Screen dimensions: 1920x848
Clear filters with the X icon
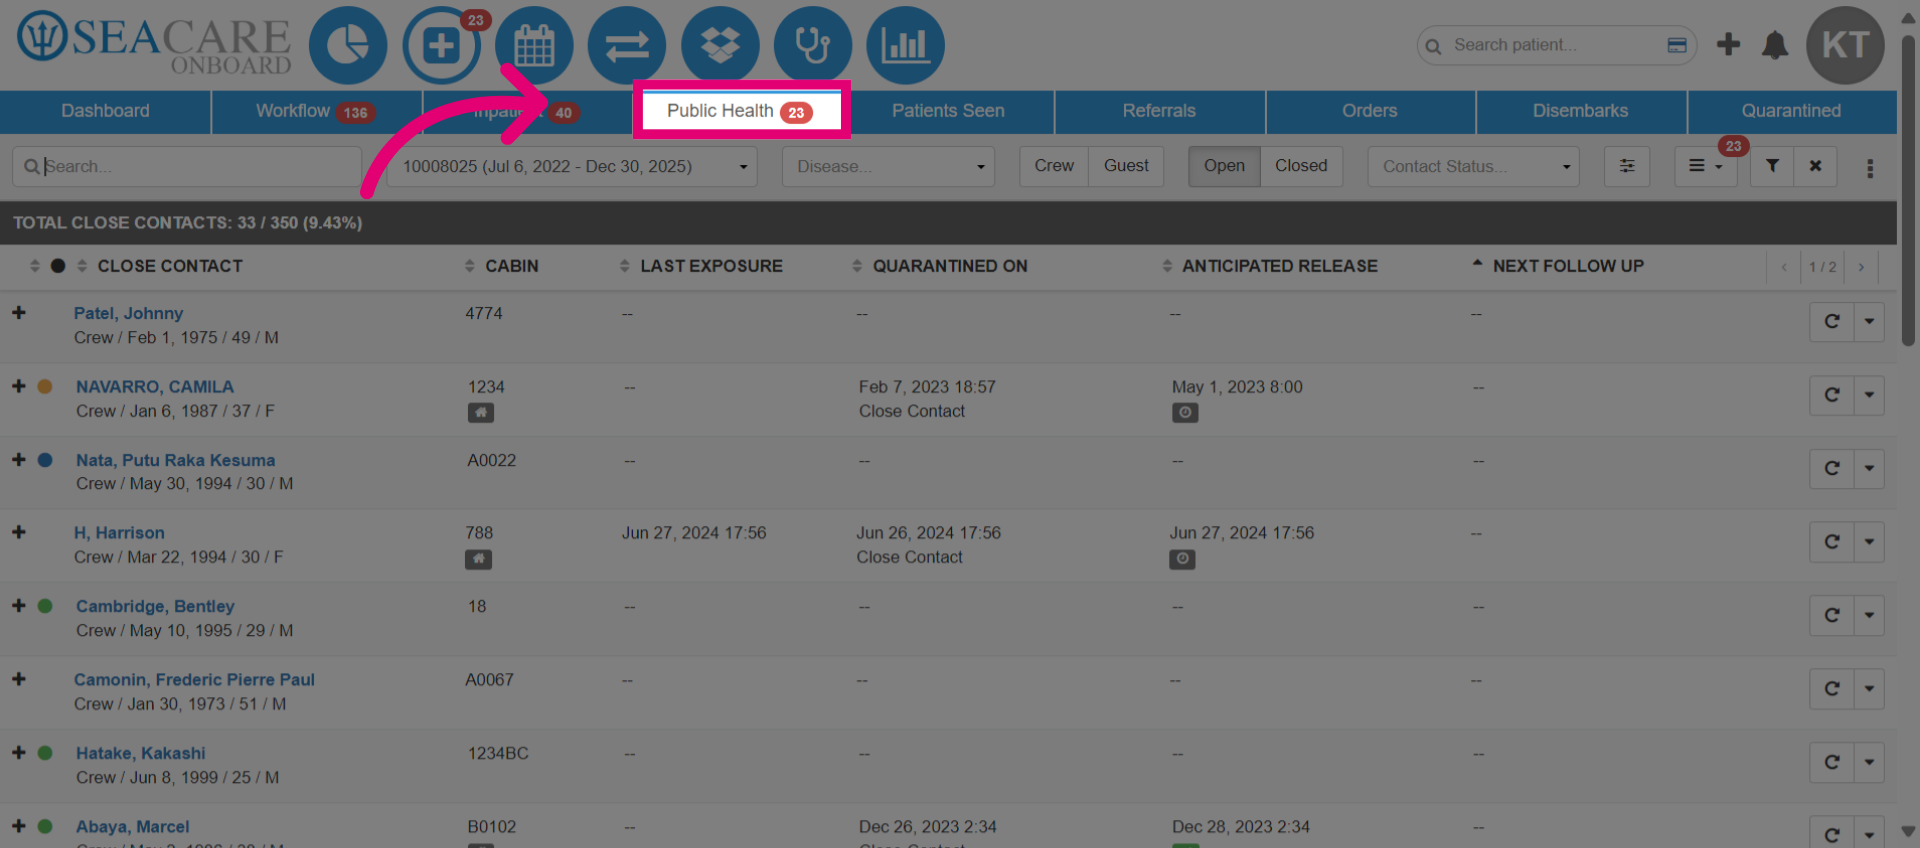(x=1816, y=166)
